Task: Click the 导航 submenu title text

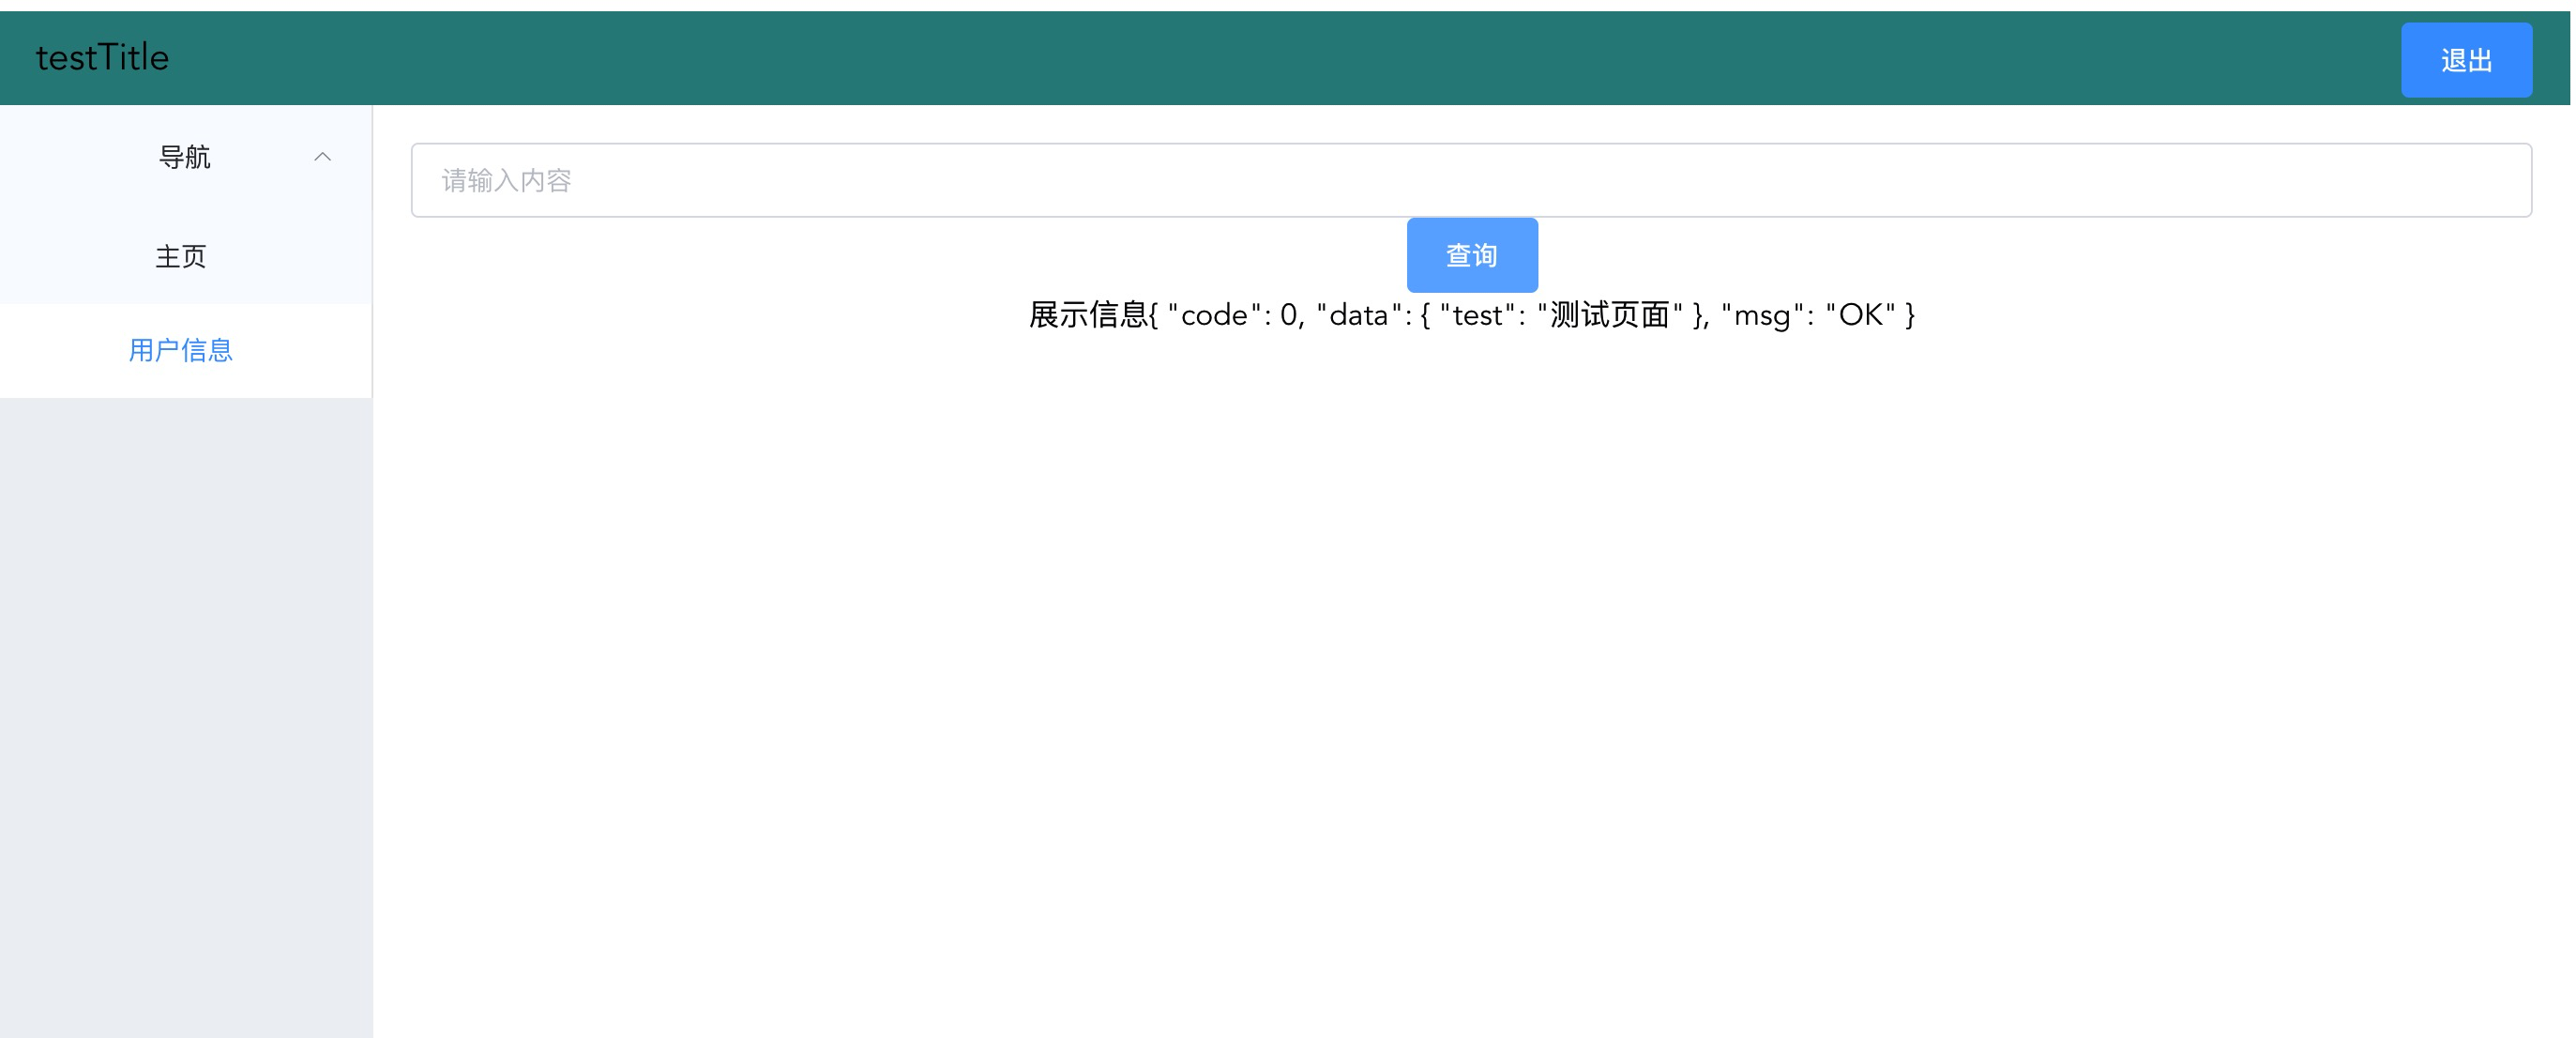Action: click(x=185, y=157)
